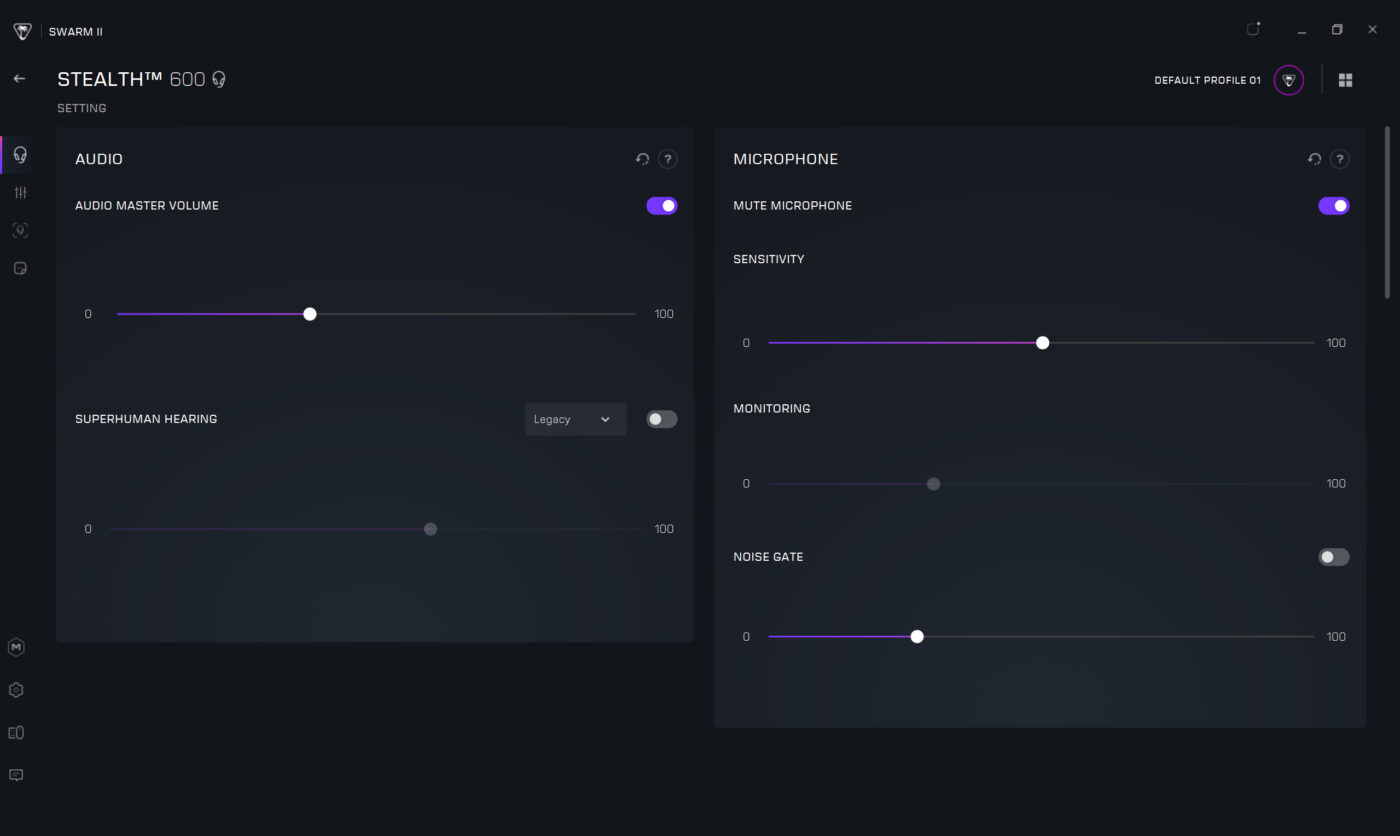Click the Turtle Beach logo in title bar
Screen dimensions: 1400x836
point(22,31)
